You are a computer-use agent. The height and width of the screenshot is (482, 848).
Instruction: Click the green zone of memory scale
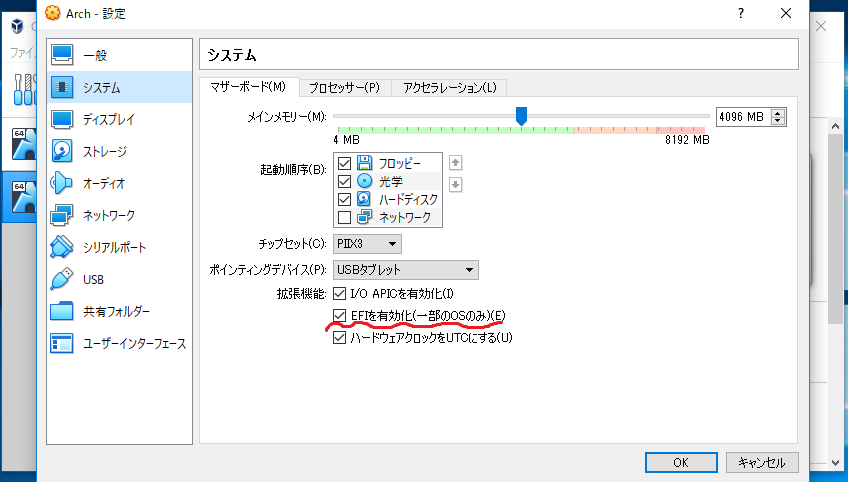pyautogui.click(x=455, y=130)
